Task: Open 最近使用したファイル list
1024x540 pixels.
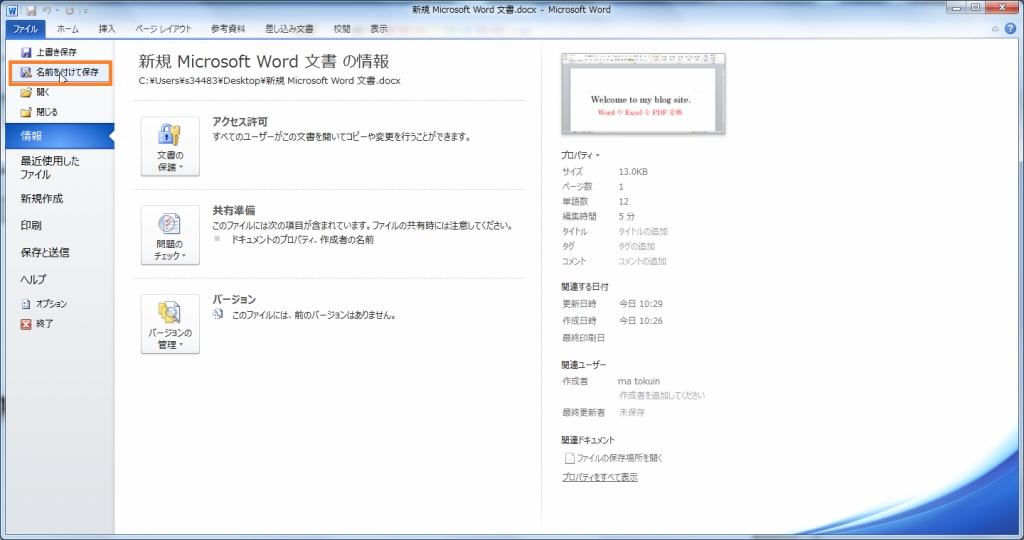Action: (50, 168)
